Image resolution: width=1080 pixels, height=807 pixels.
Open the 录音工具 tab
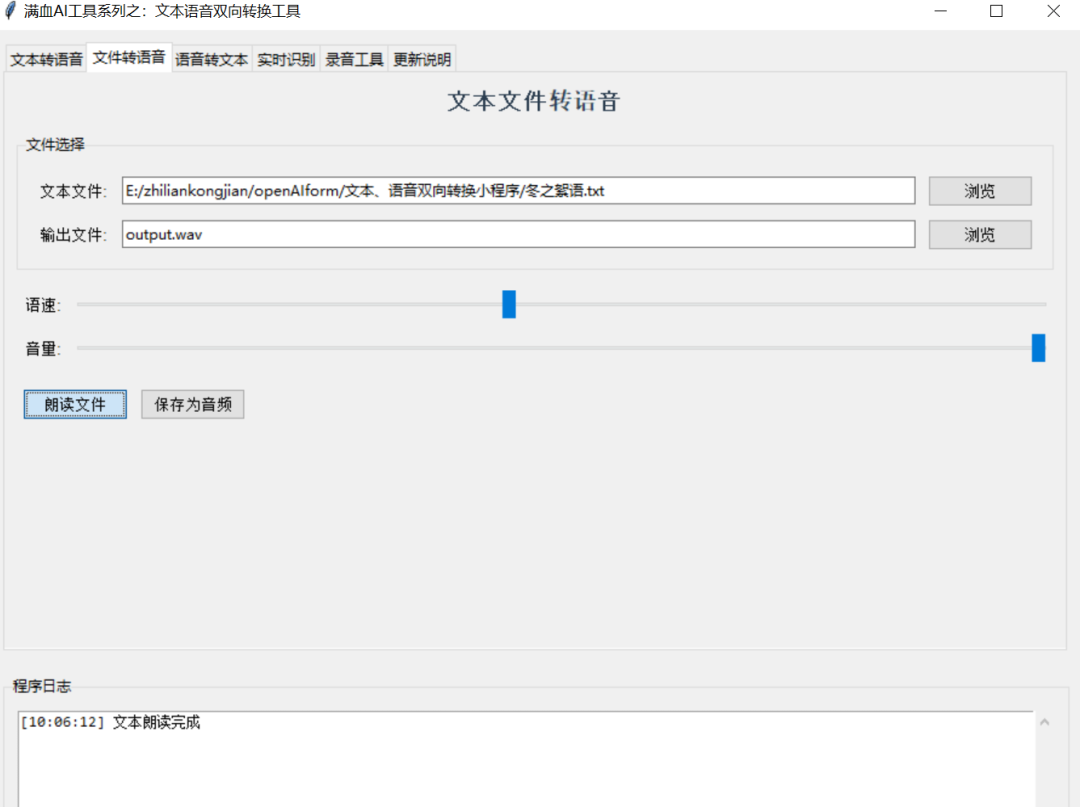point(354,59)
